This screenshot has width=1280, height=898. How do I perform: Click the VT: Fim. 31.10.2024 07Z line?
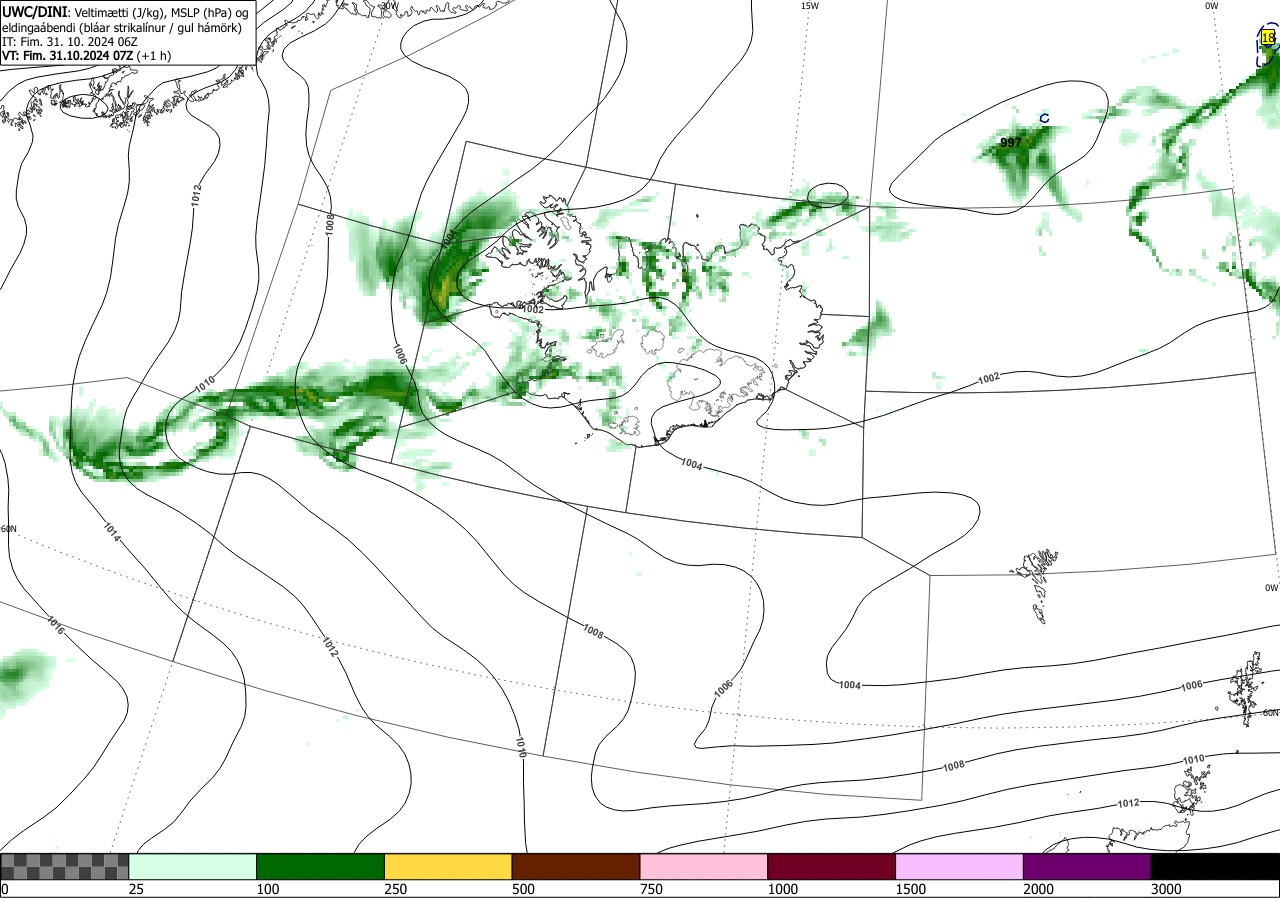(86, 56)
